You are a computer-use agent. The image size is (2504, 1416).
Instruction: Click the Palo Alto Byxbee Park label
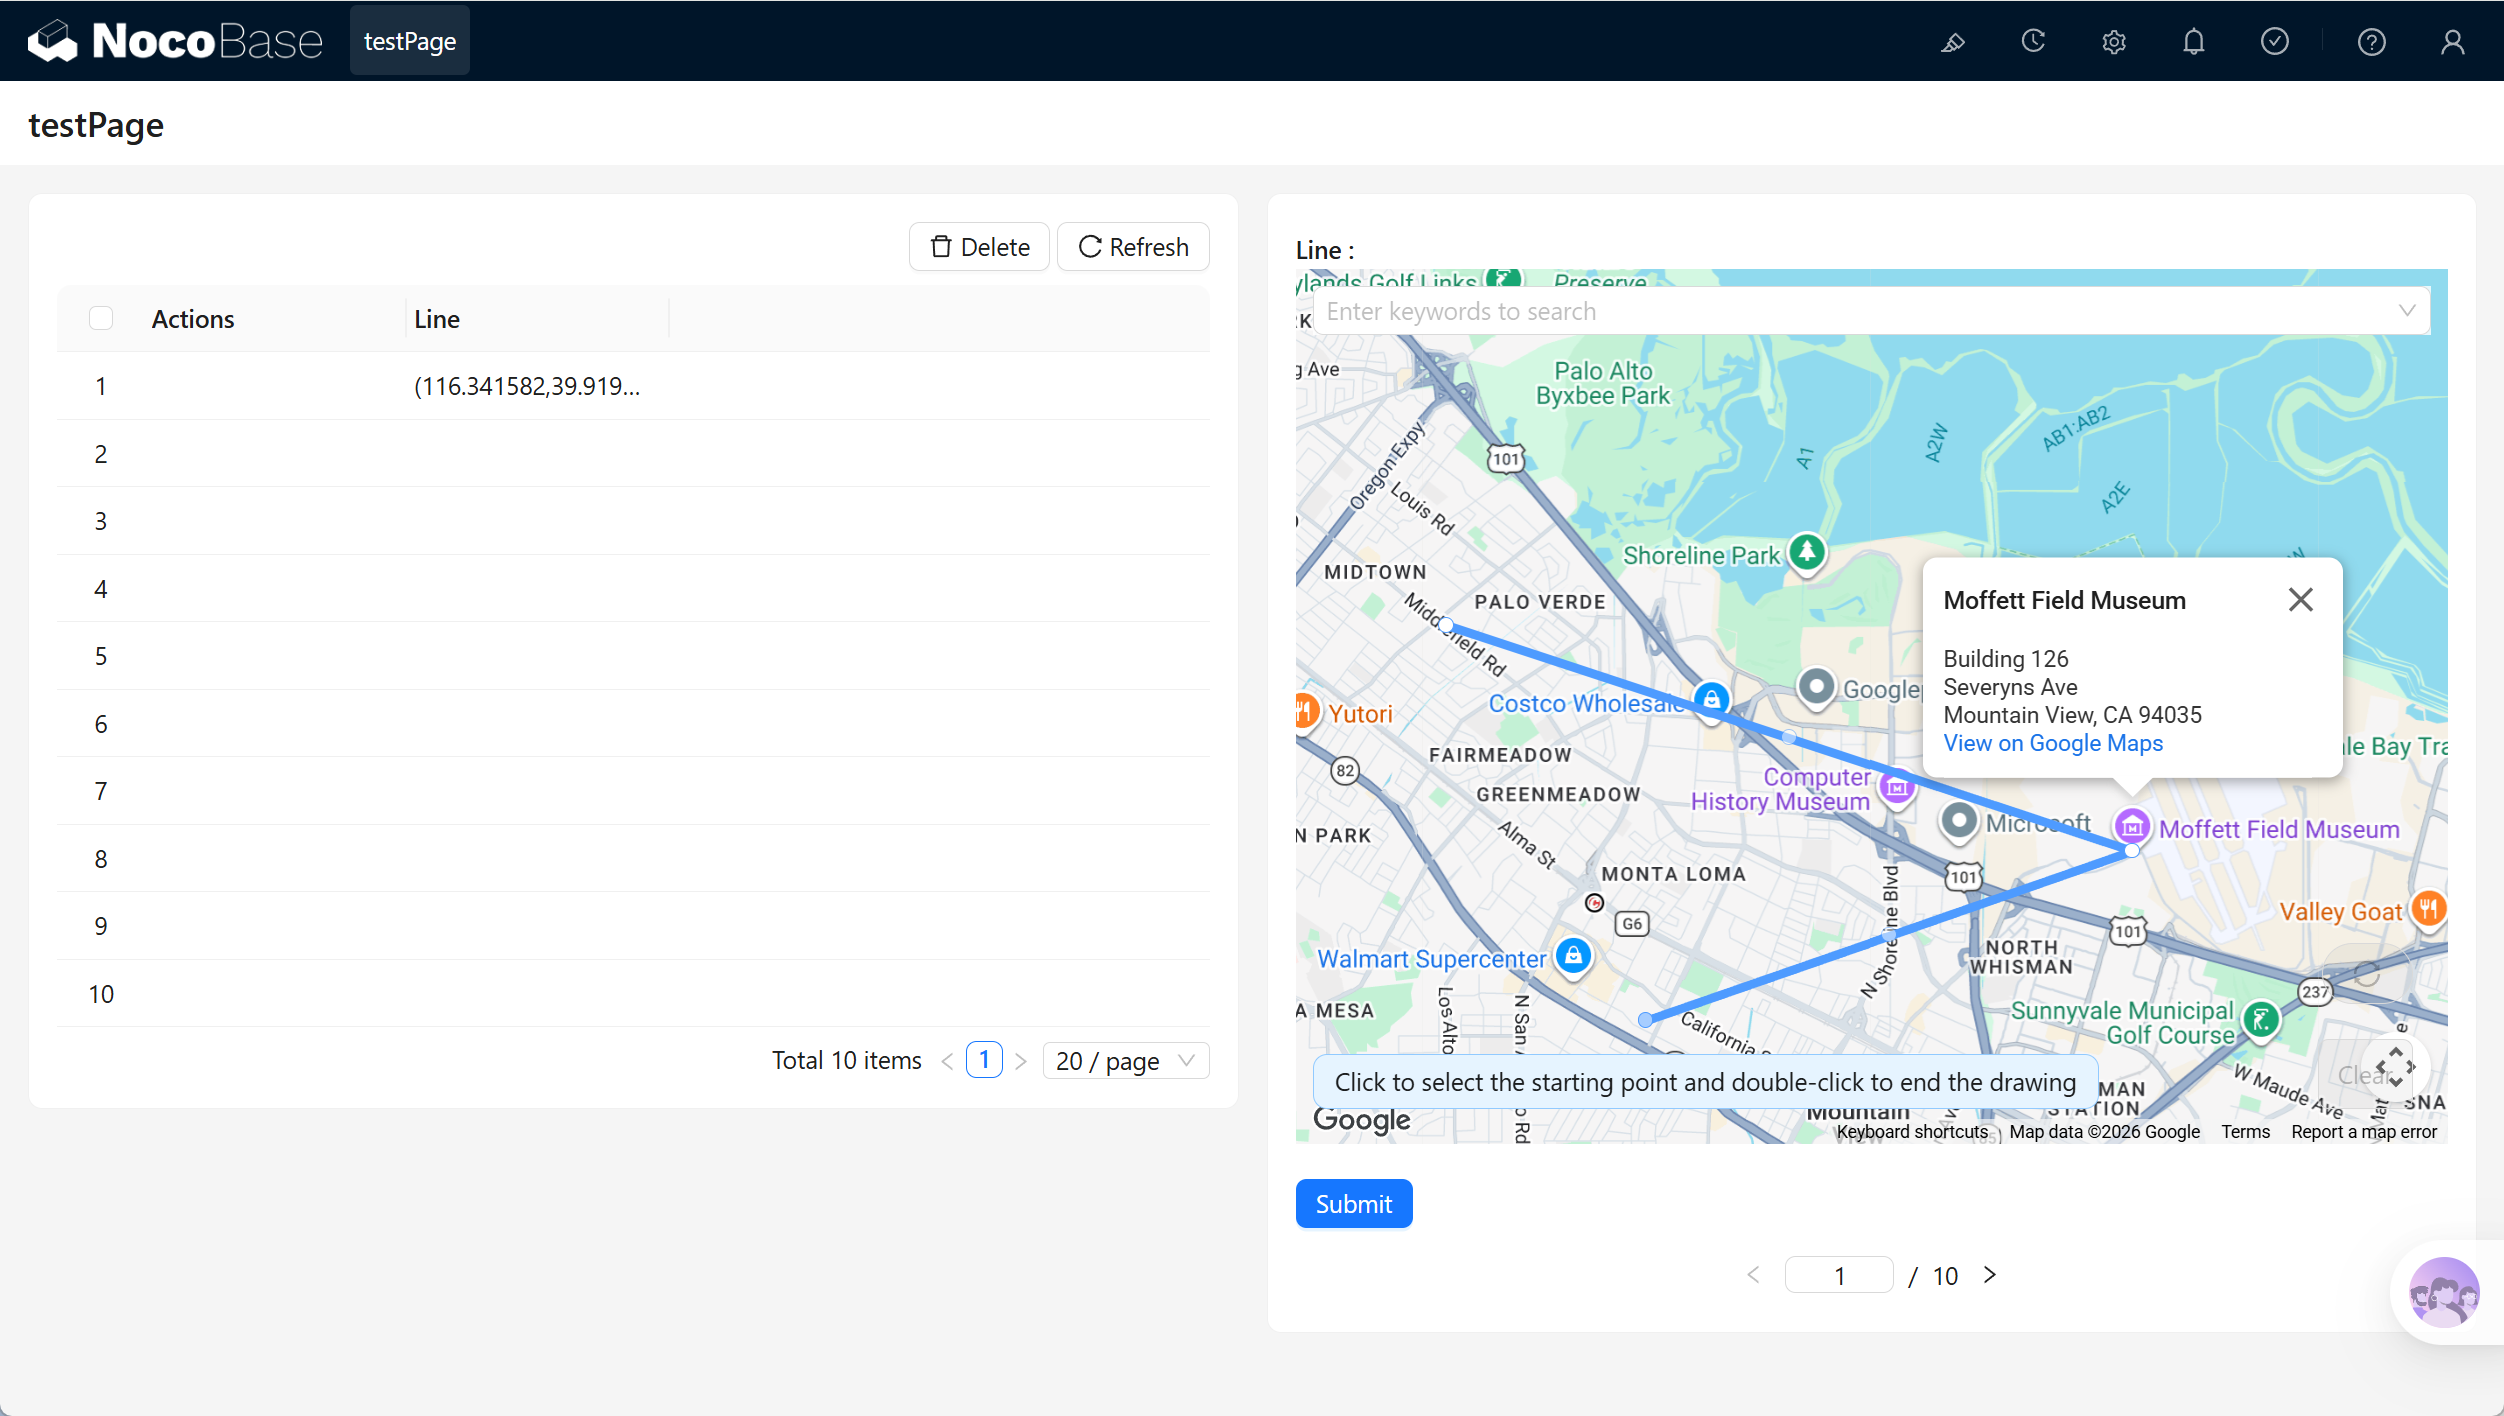coord(1602,383)
